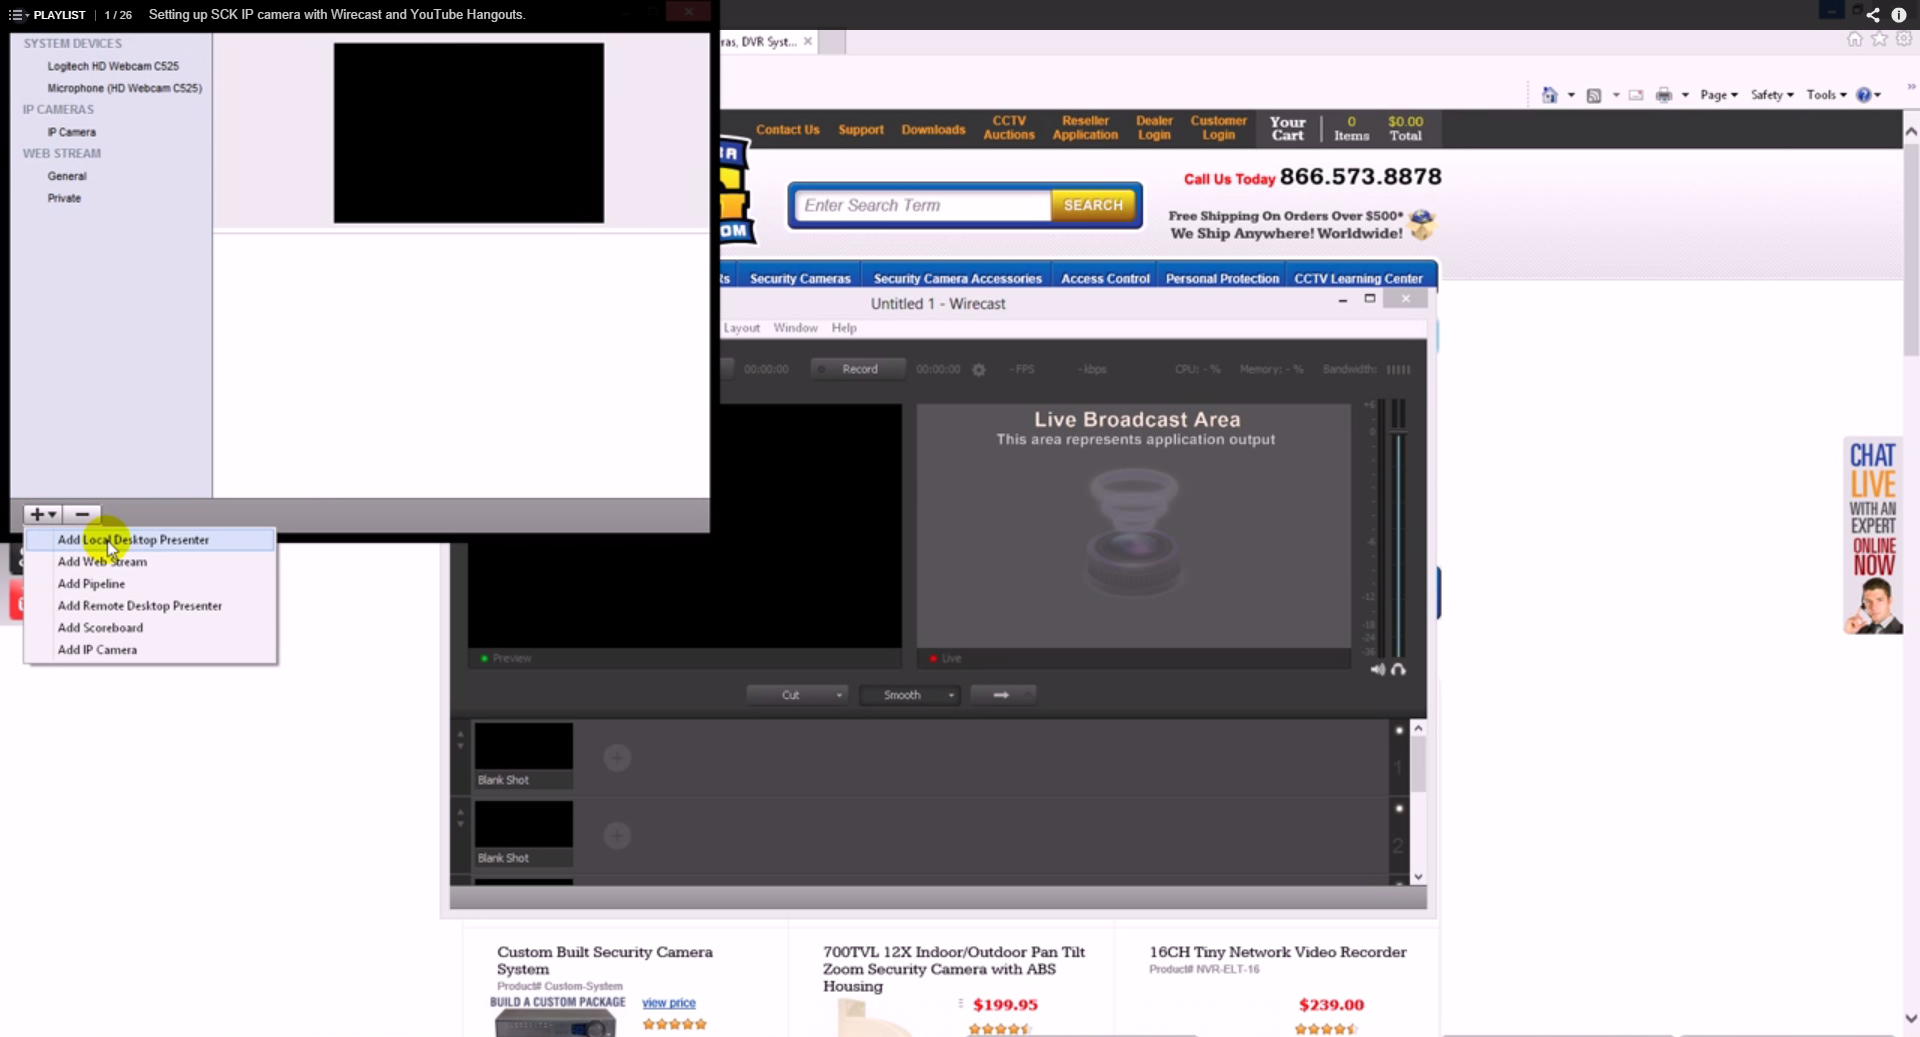Open Dealer Login link
The width and height of the screenshot is (1920, 1037).
click(1154, 128)
